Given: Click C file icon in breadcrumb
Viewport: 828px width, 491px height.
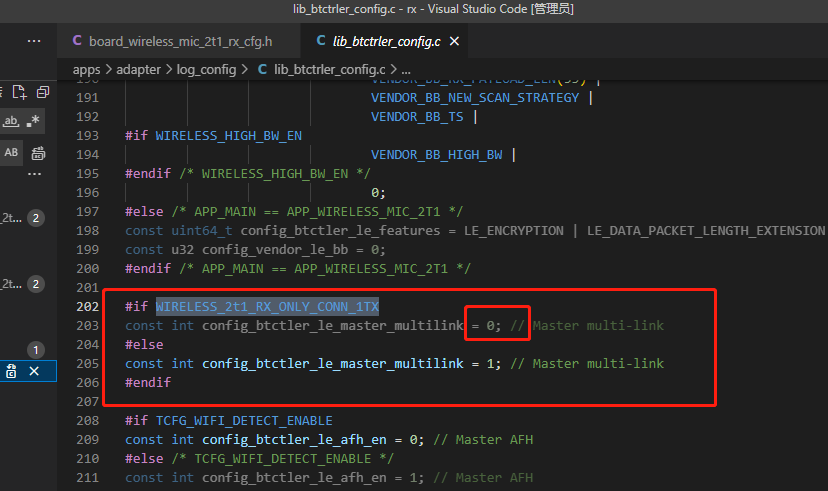Looking at the screenshot, I should [x=262, y=69].
